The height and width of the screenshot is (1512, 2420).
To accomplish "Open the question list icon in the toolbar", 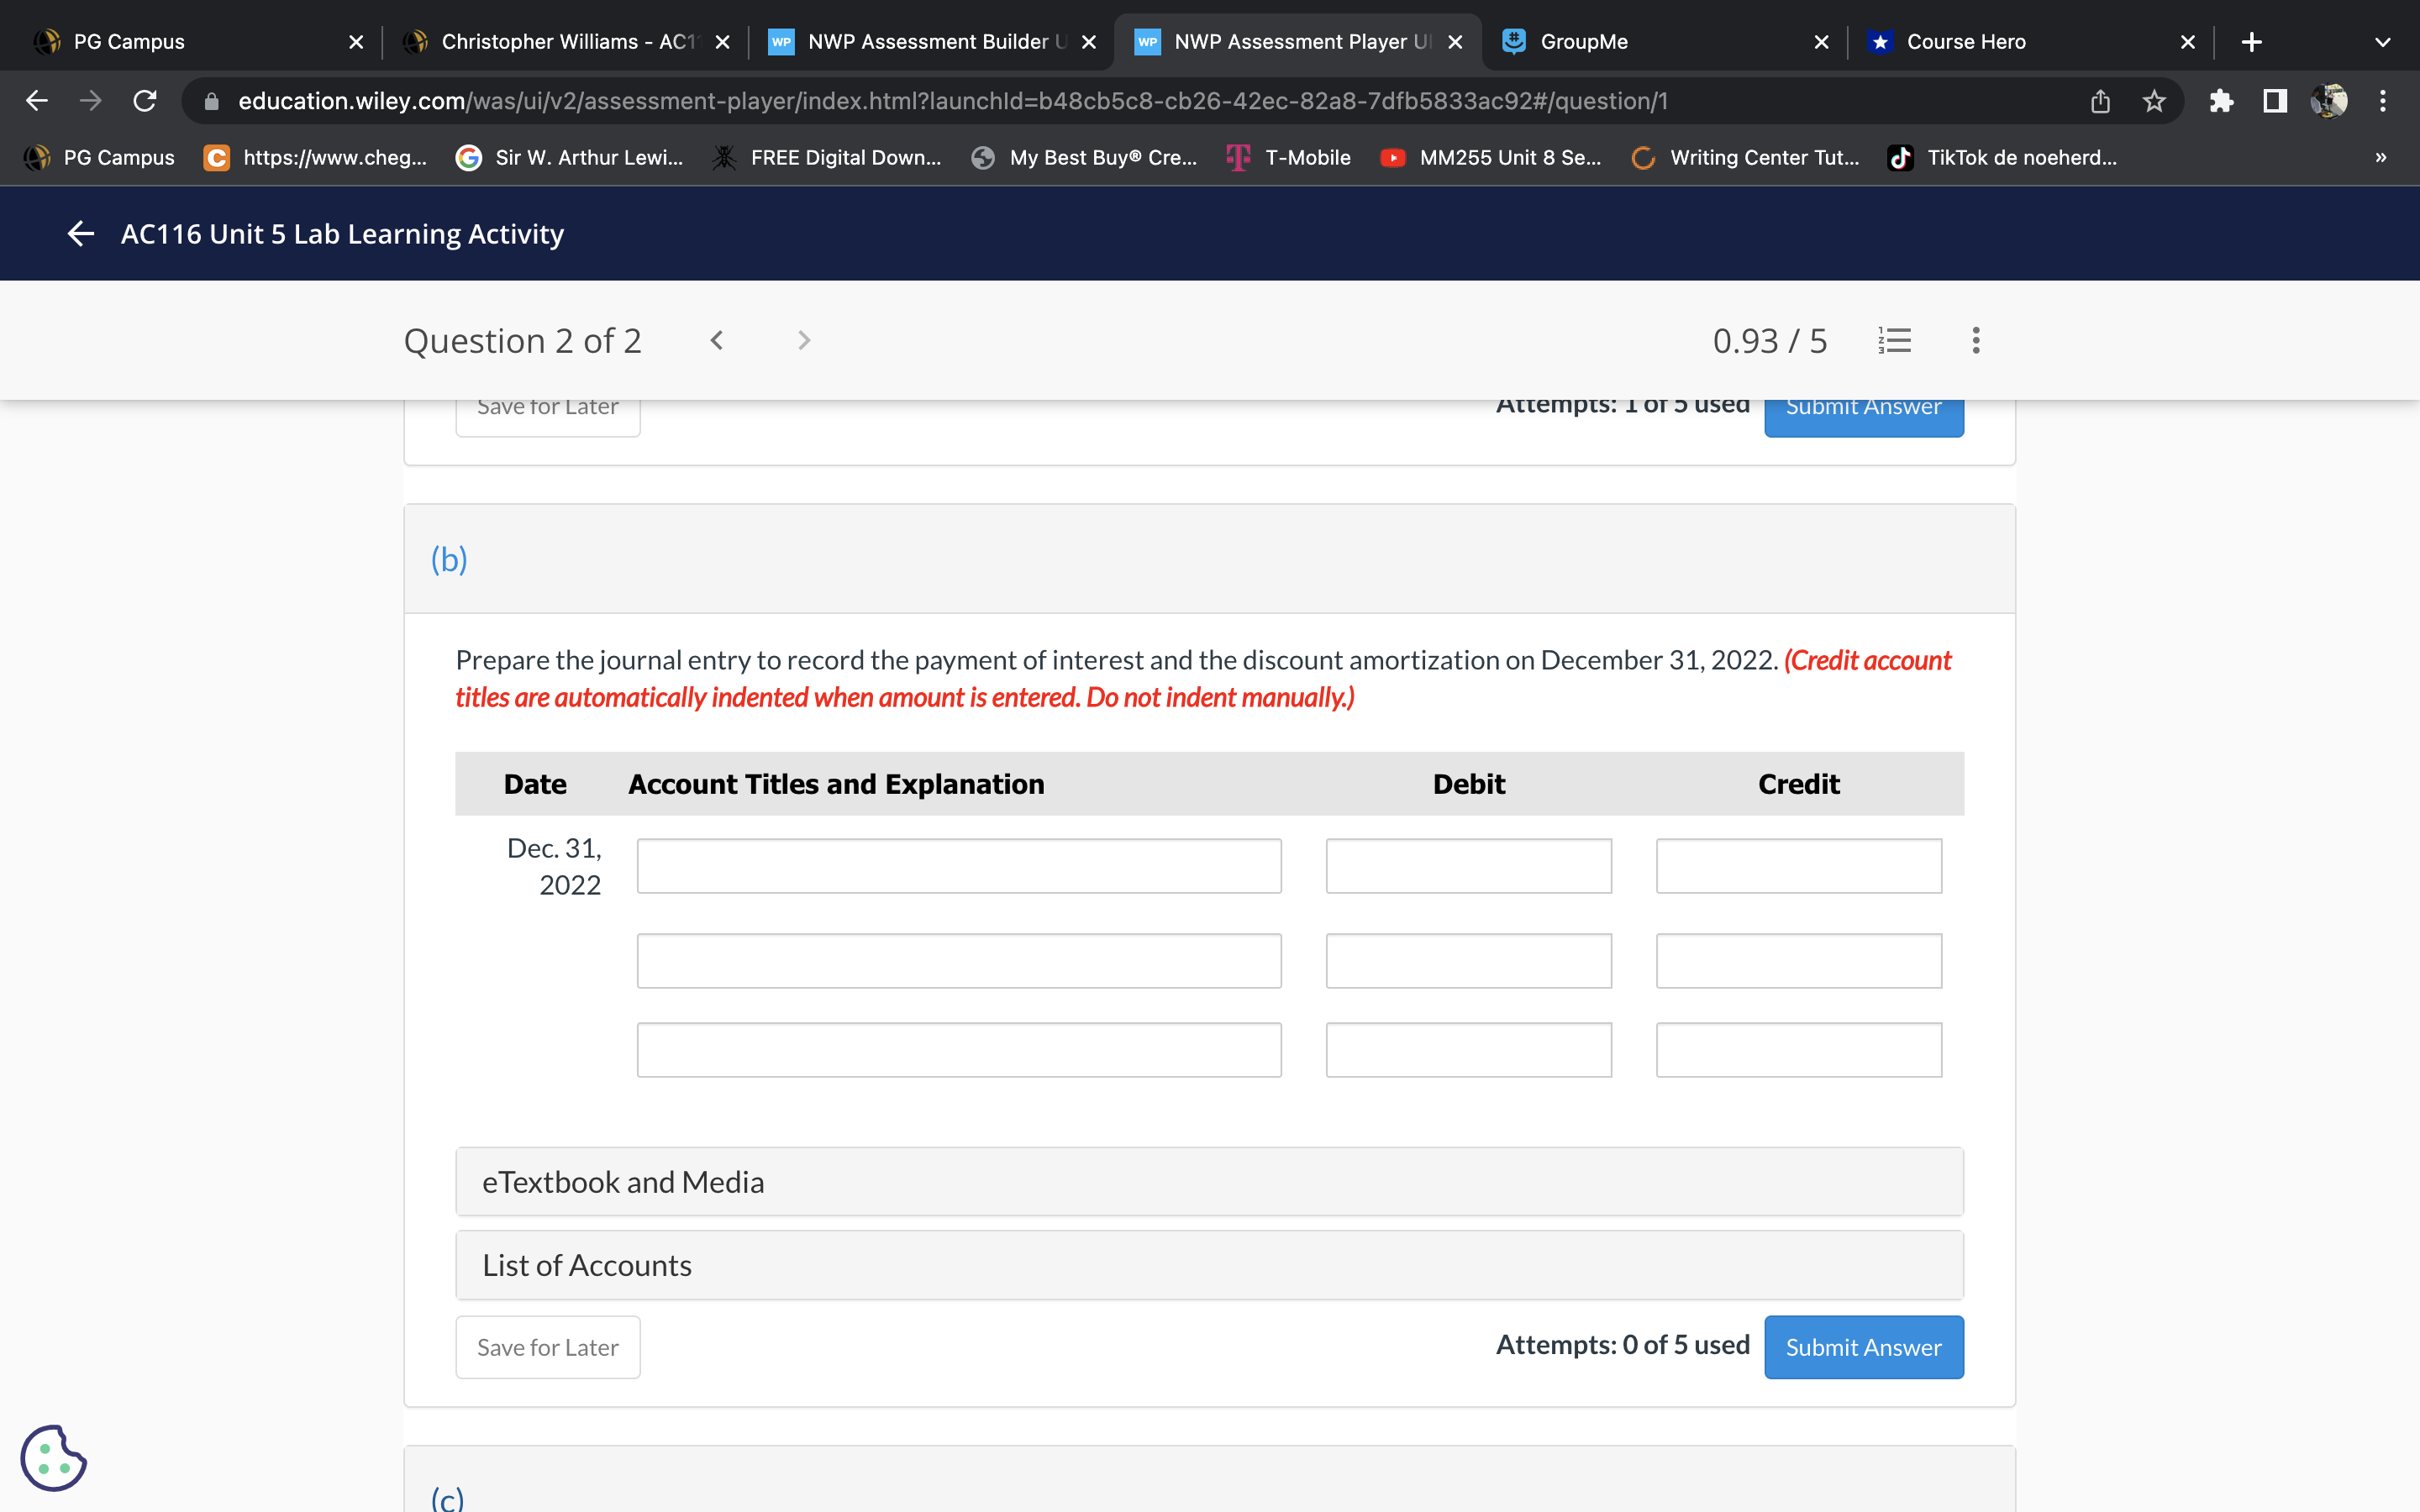I will click(1894, 340).
